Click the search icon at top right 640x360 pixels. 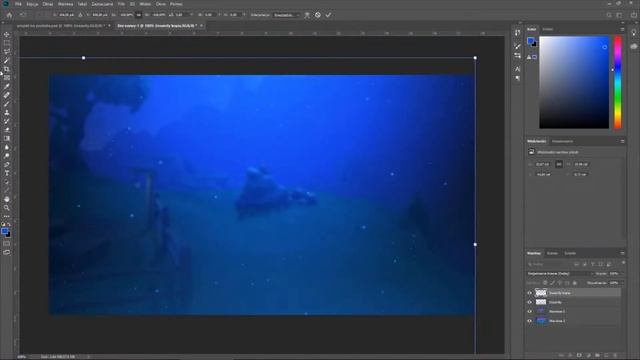[609, 15]
